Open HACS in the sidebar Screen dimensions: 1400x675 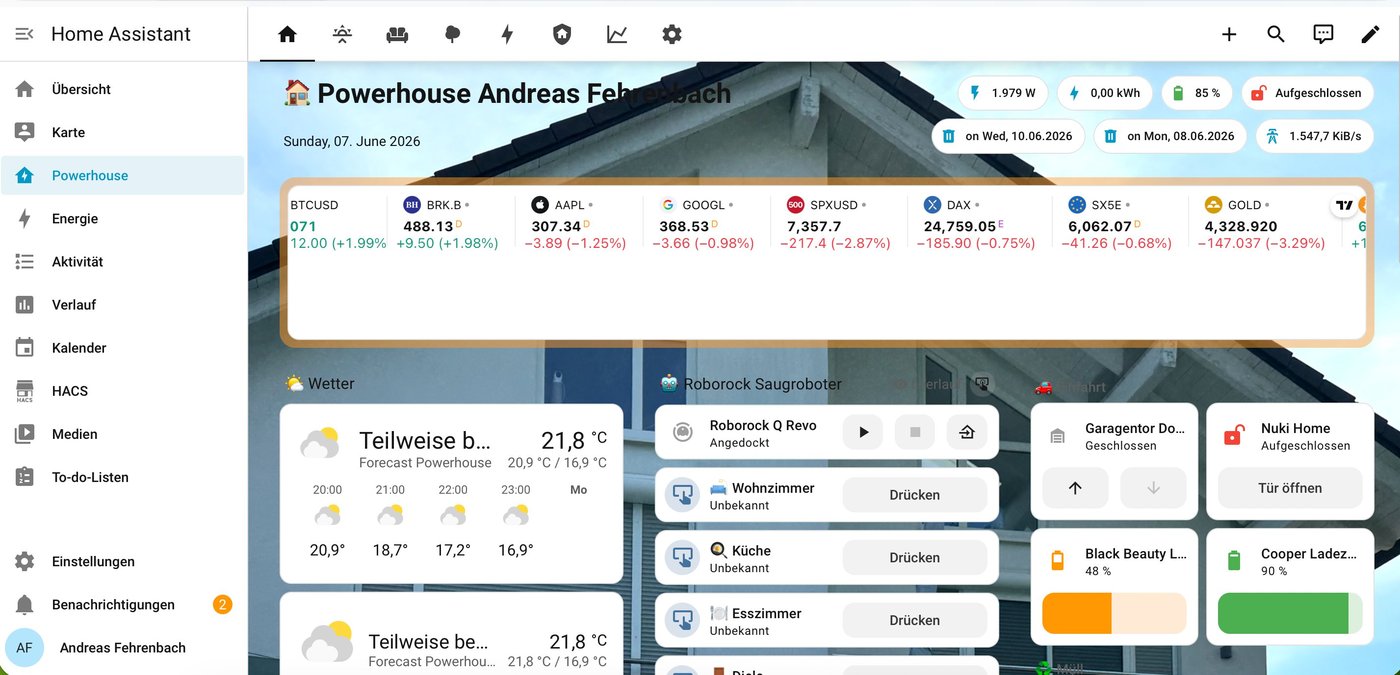point(122,391)
